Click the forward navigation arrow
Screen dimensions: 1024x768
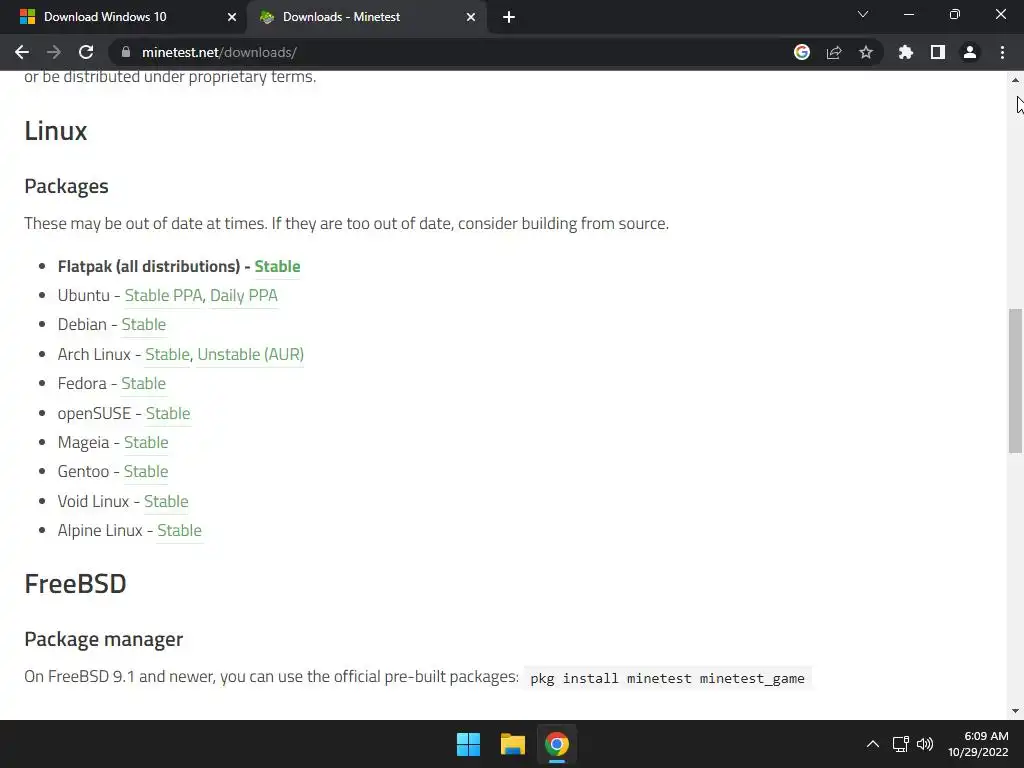(x=54, y=52)
